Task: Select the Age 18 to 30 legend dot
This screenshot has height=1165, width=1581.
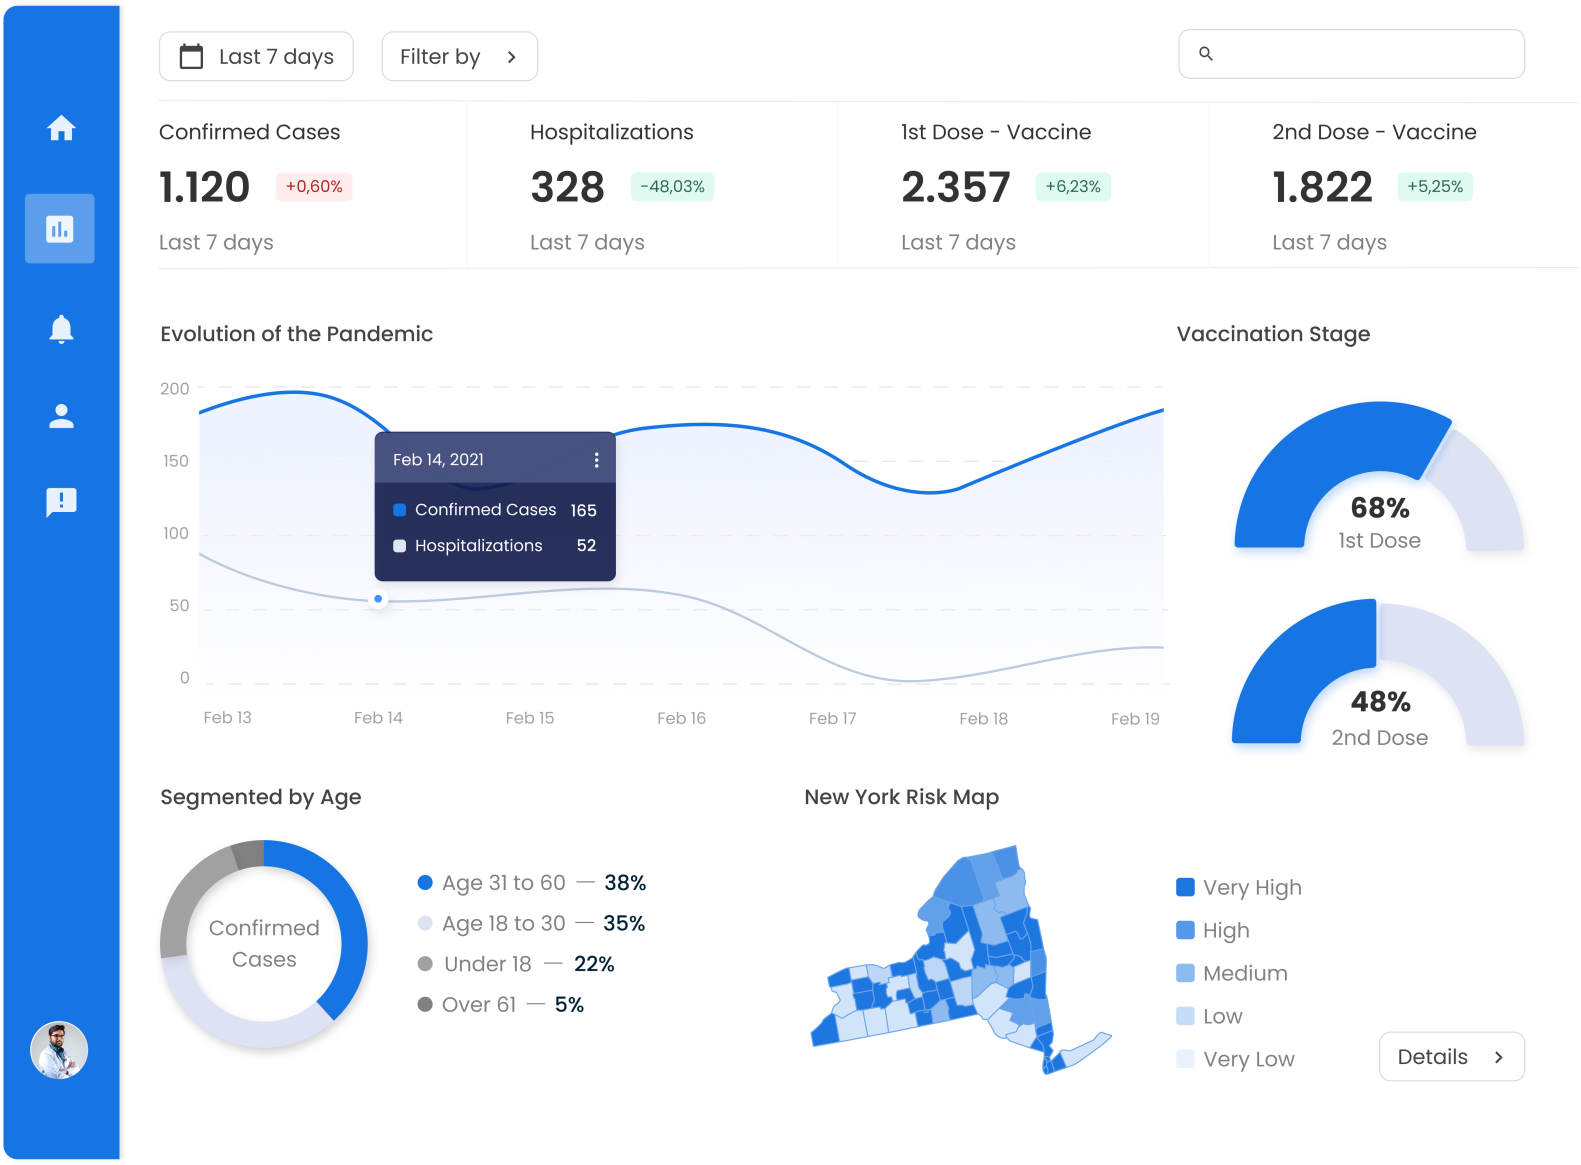Action: [x=425, y=923]
